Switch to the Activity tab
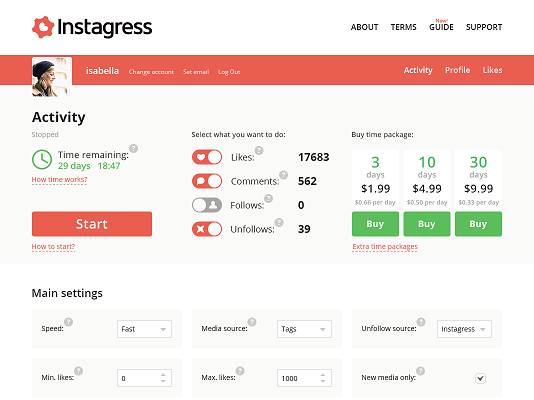 (418, 70)
